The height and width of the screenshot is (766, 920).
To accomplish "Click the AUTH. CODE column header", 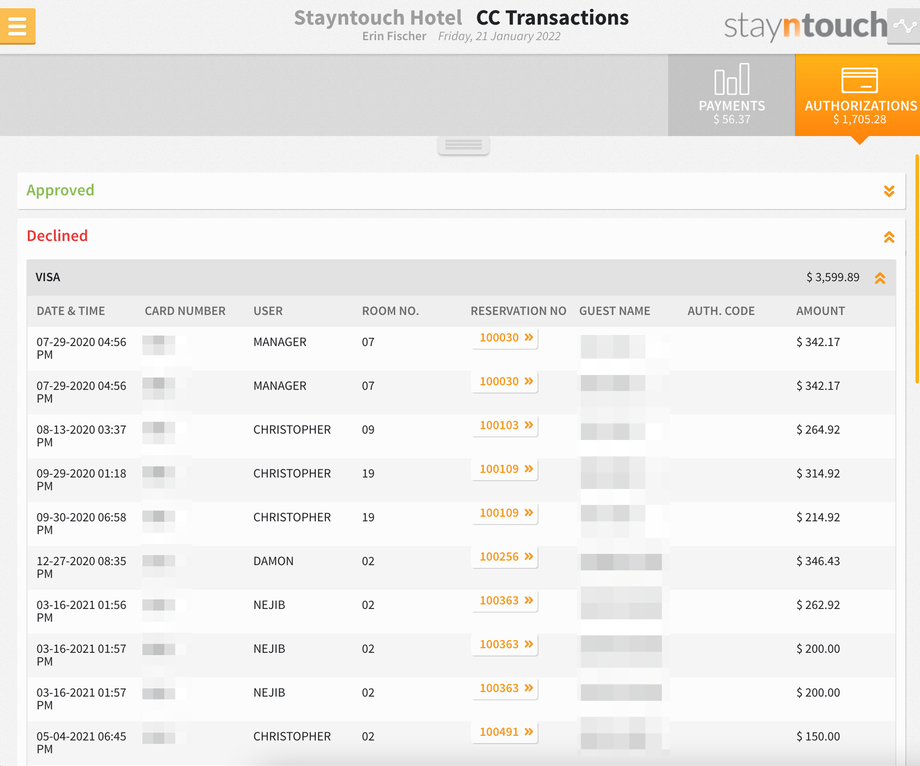I will point(721,311).
